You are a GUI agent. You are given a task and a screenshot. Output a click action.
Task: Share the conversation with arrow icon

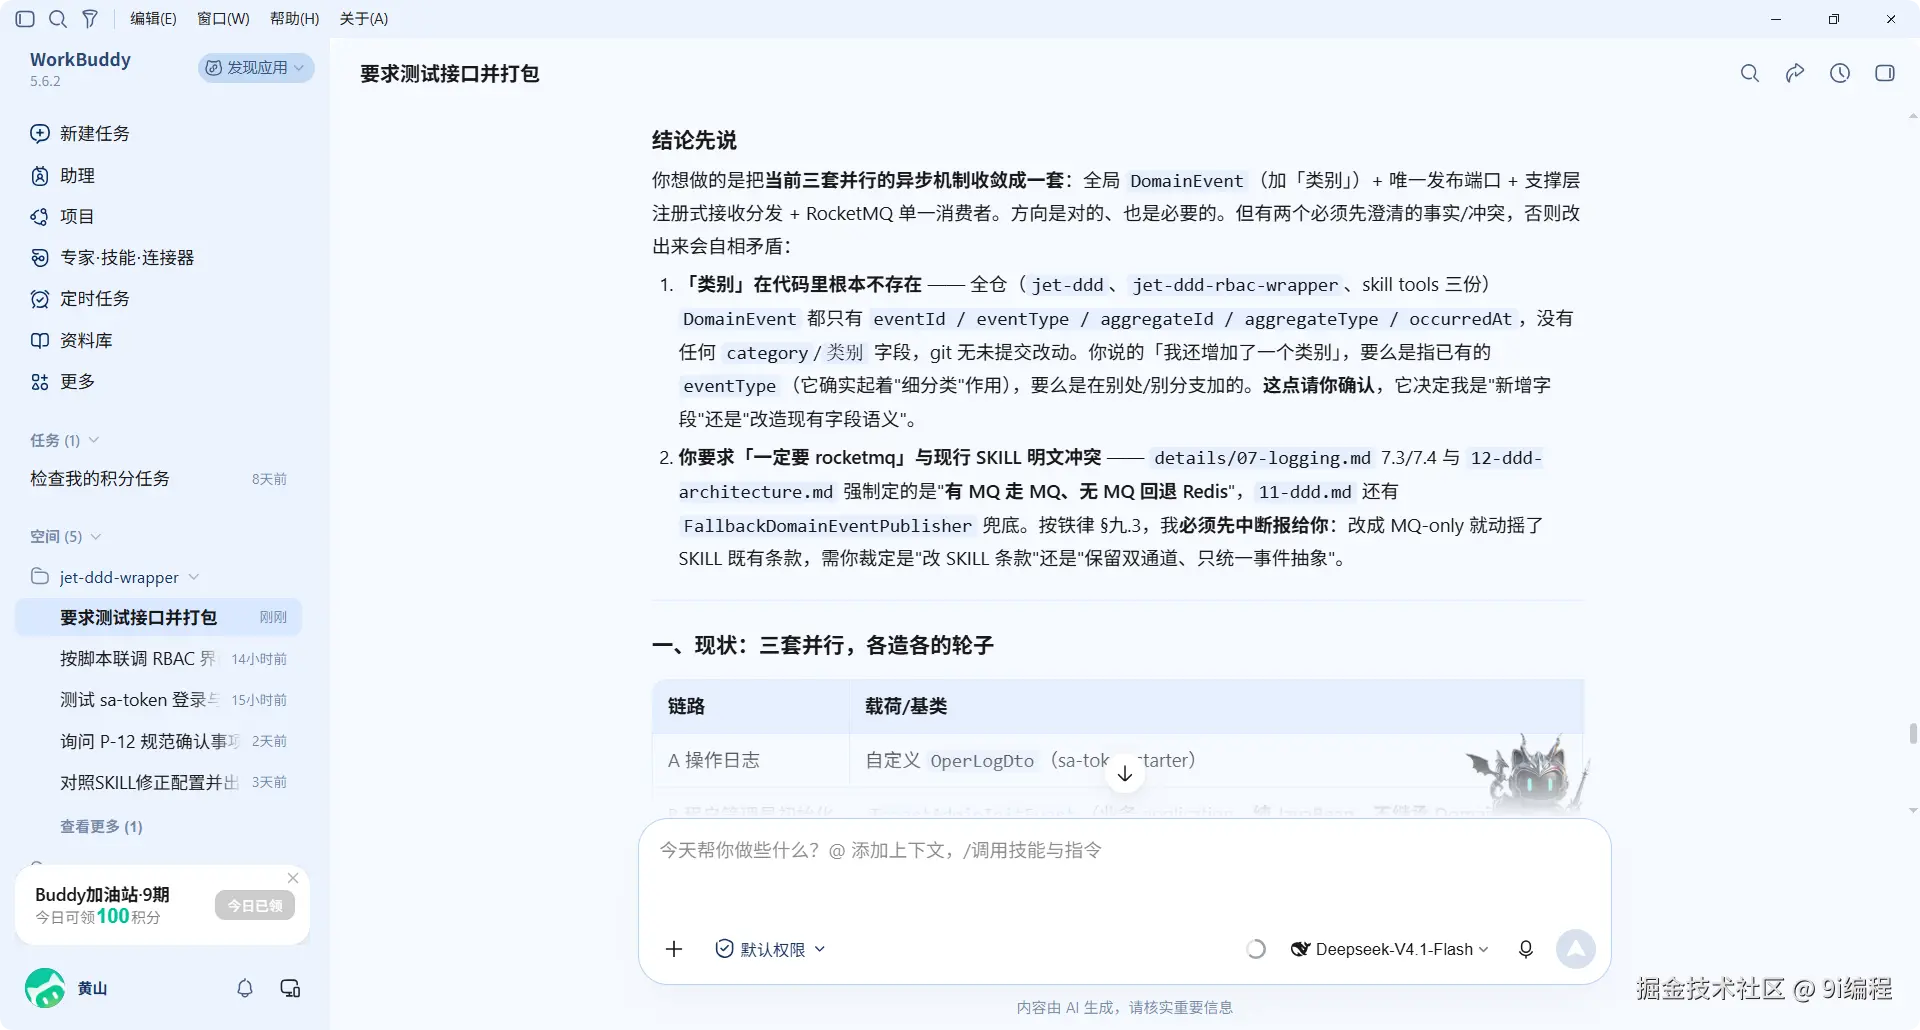coord(1795,73)
